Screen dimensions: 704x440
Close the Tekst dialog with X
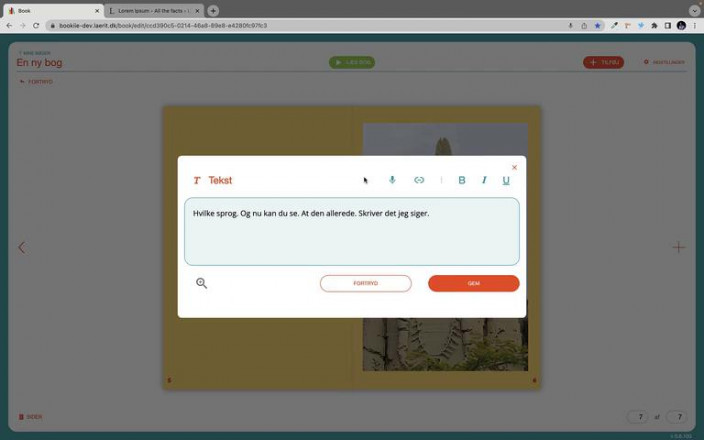coord(514,167)
